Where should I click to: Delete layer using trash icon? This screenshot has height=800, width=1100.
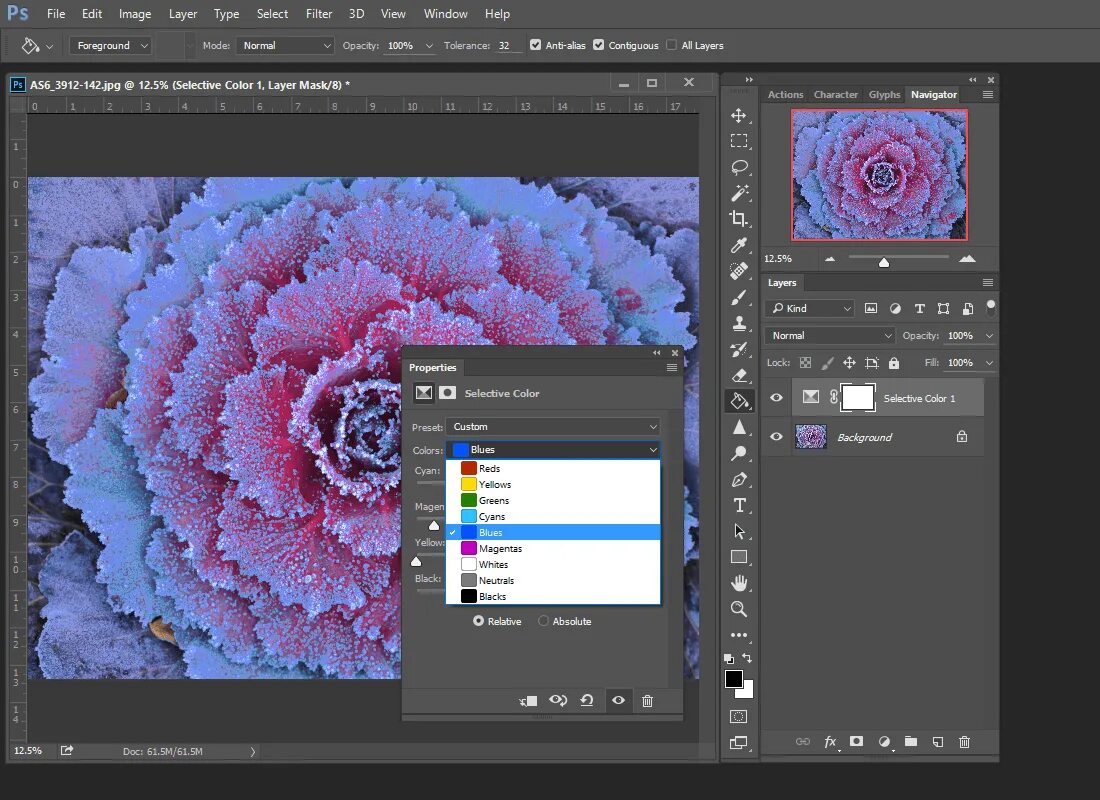(x=965, y=742)
